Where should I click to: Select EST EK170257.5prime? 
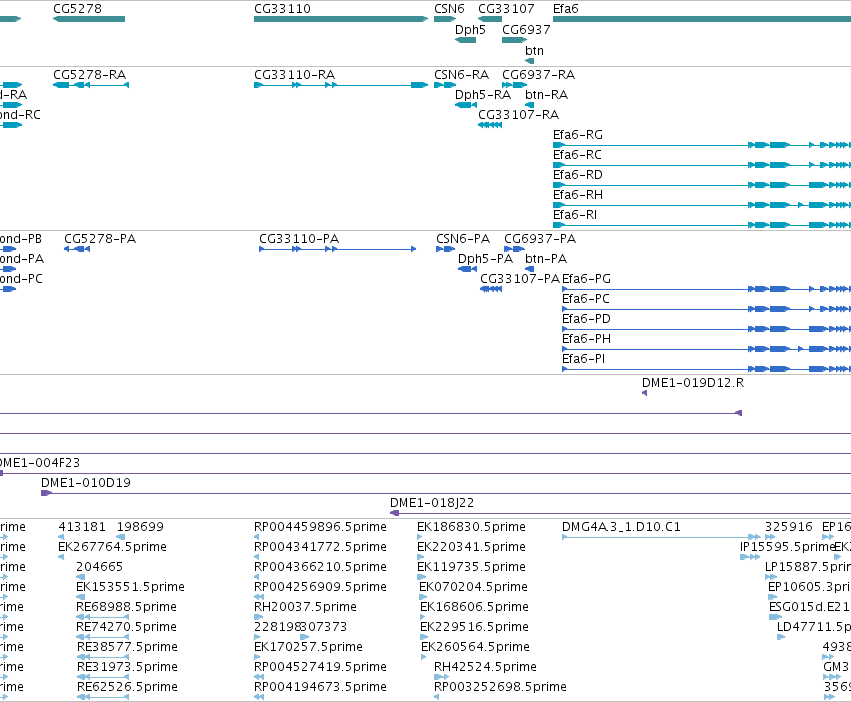(x=257, y=657)
